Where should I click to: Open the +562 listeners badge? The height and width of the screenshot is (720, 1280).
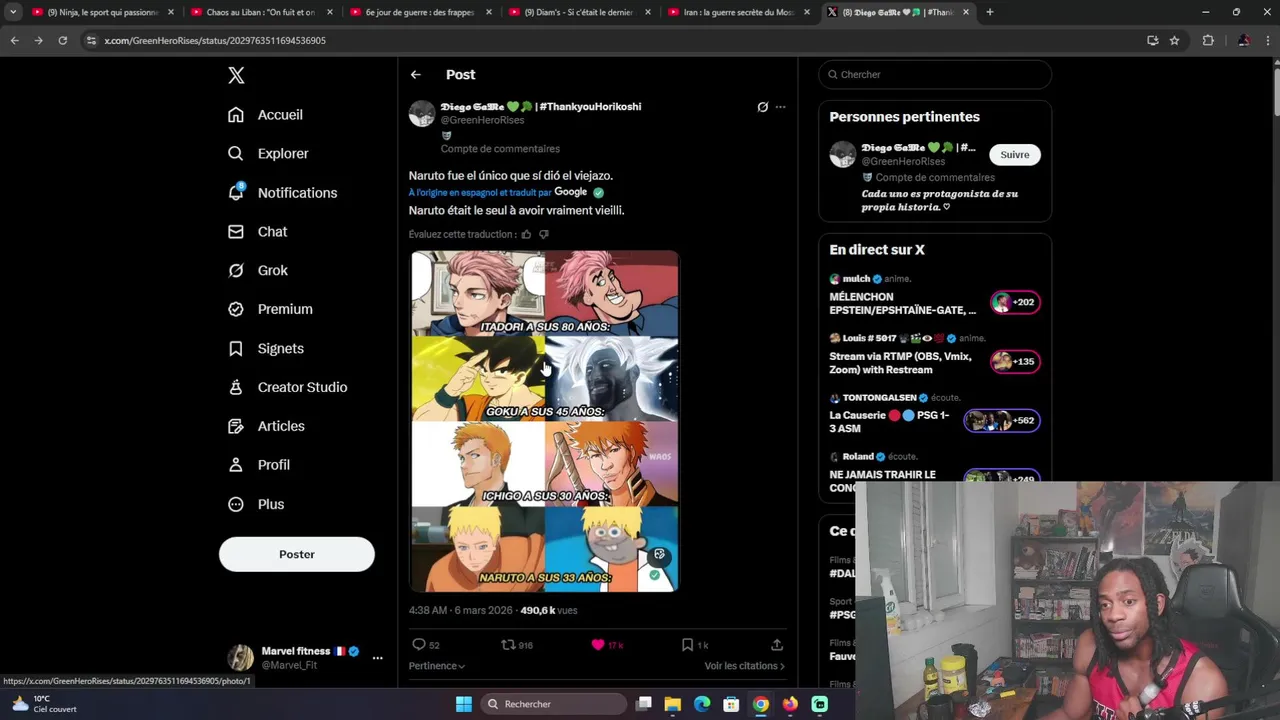coord(1002,421)
